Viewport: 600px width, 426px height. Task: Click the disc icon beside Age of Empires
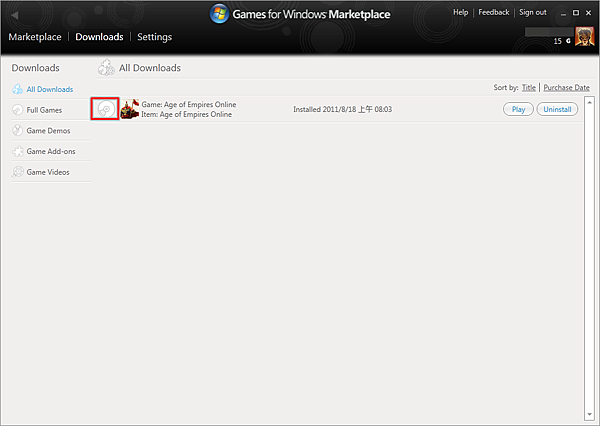click(105, 109)
